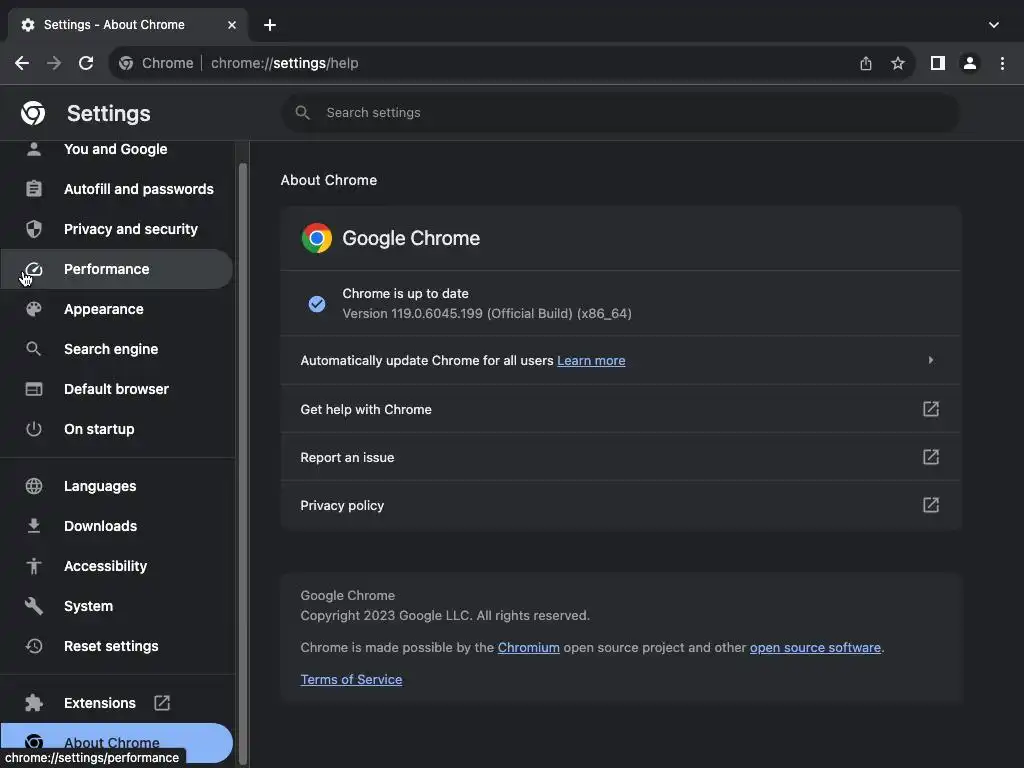Close the Settings - About Chrome tab
The image size is (1024, 768).
click(x=232, y=25)
